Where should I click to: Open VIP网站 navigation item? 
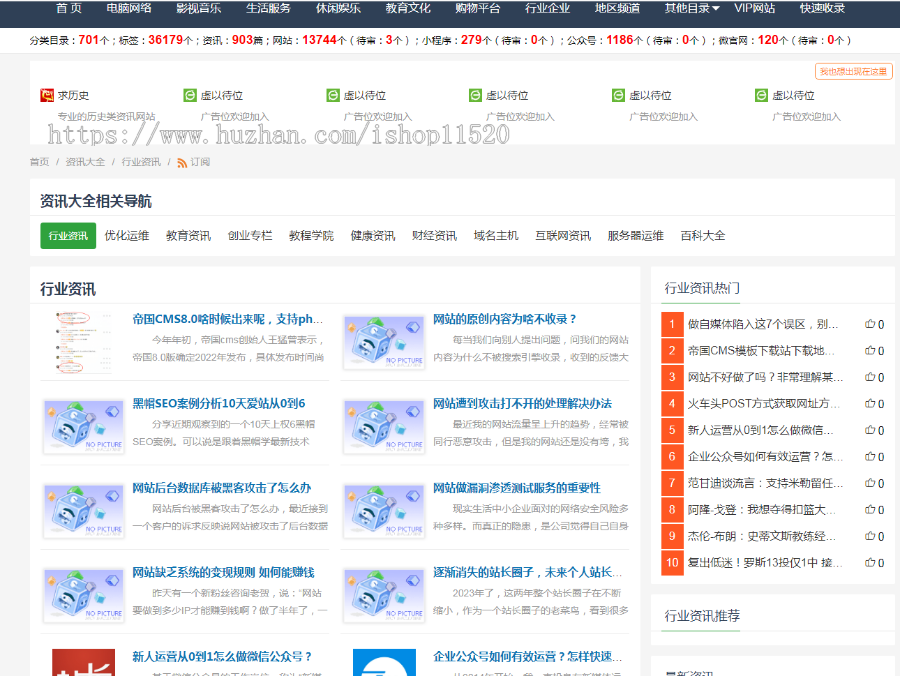click(755, 9)
